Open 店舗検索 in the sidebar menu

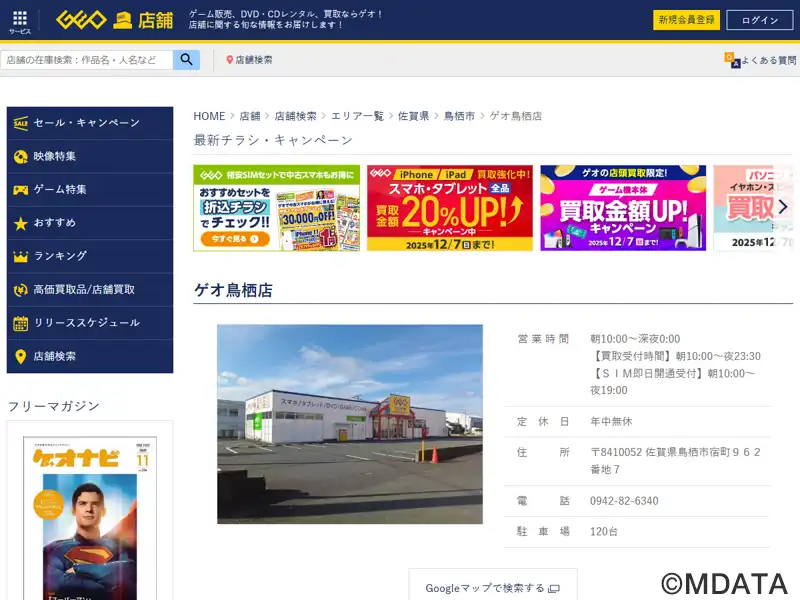tap(90, 356)
